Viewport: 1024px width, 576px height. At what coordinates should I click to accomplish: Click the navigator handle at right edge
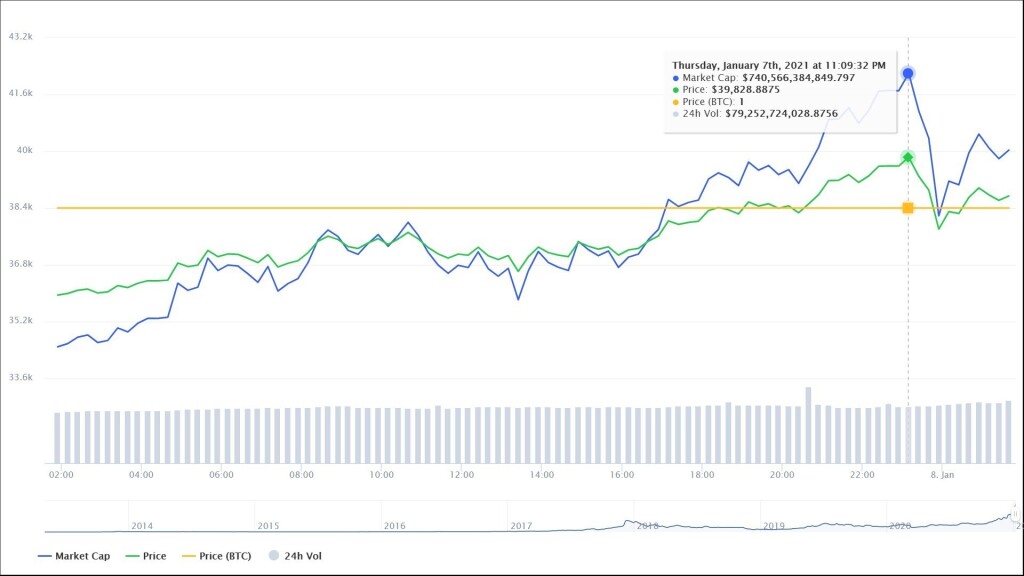(1014, 514)
